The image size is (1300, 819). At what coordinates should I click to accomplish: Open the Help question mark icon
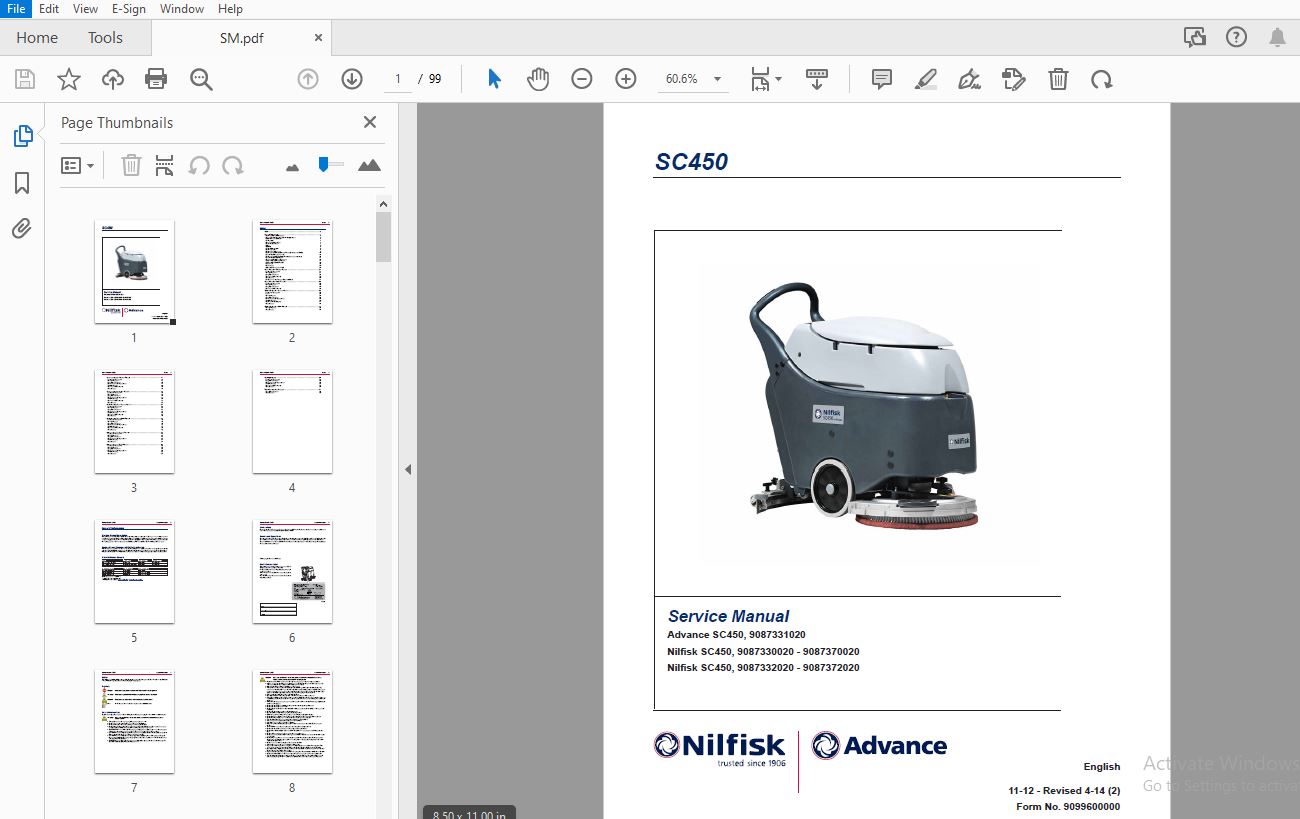[x=1236, y=38]
